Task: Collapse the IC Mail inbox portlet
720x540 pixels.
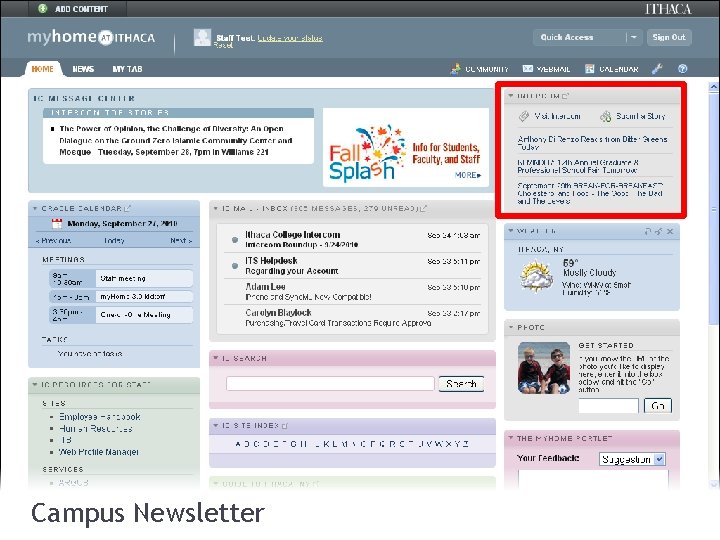Action: pyautogui.click(x=216, y=208)
